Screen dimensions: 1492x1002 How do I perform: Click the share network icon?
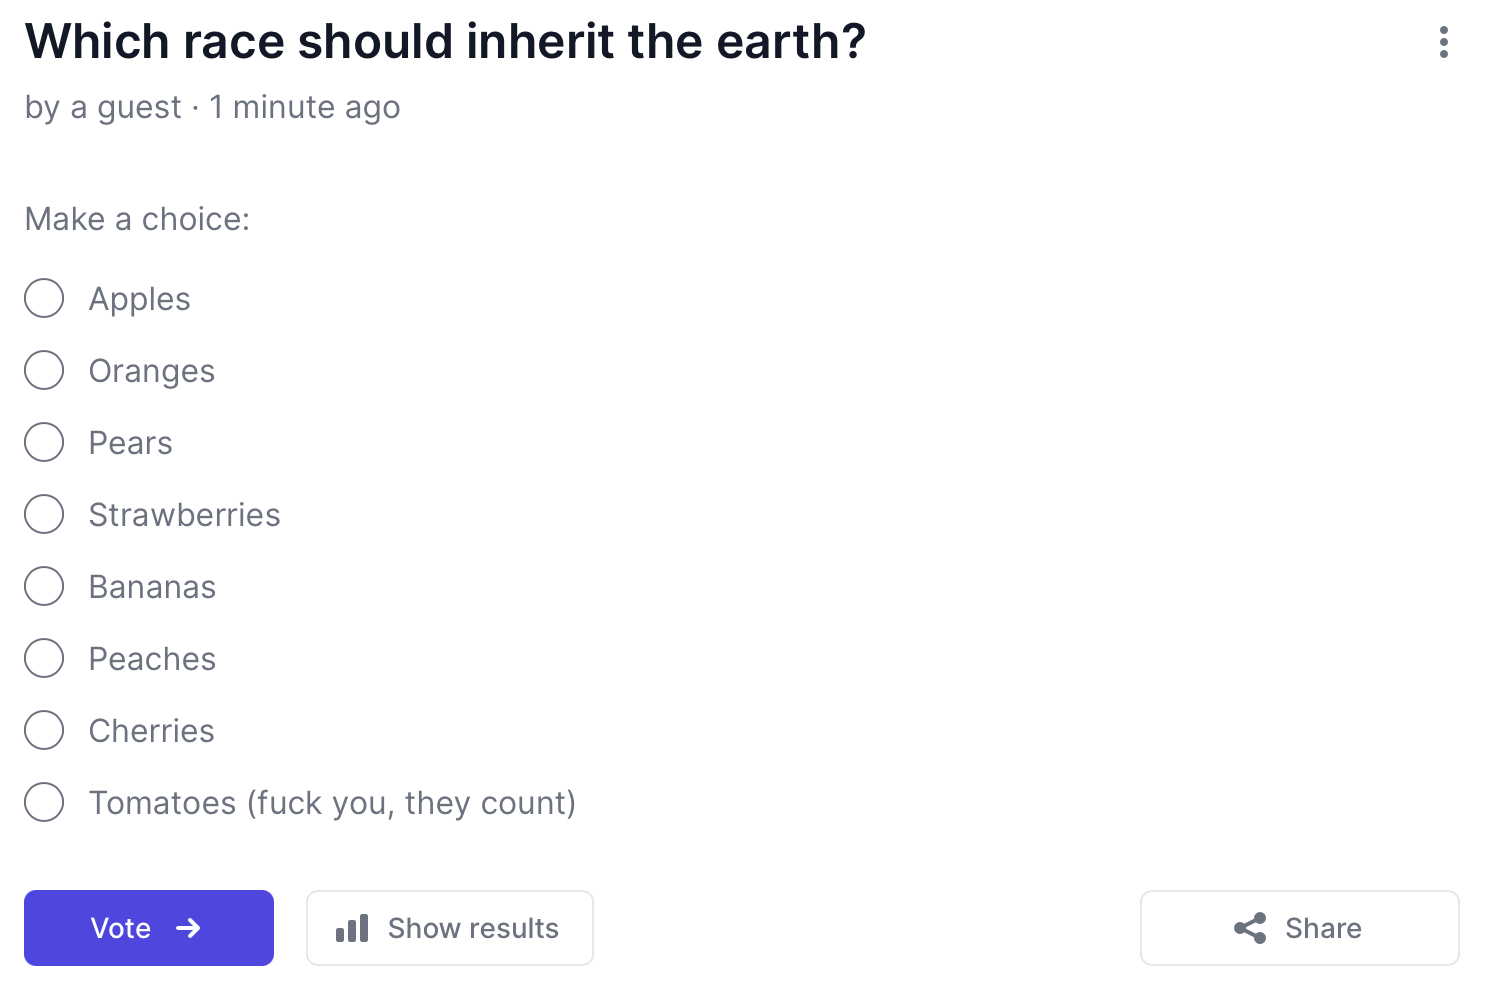pos(1250,928)
